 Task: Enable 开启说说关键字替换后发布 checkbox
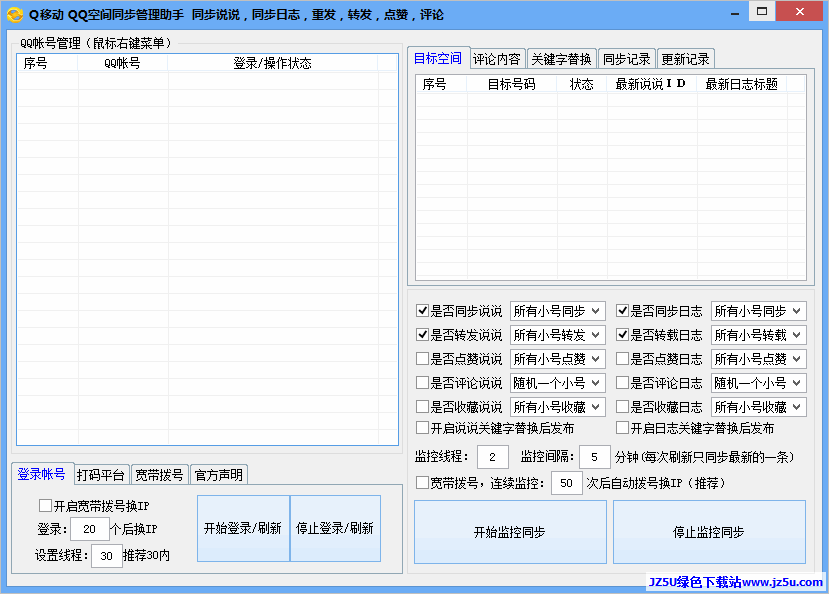422,428
